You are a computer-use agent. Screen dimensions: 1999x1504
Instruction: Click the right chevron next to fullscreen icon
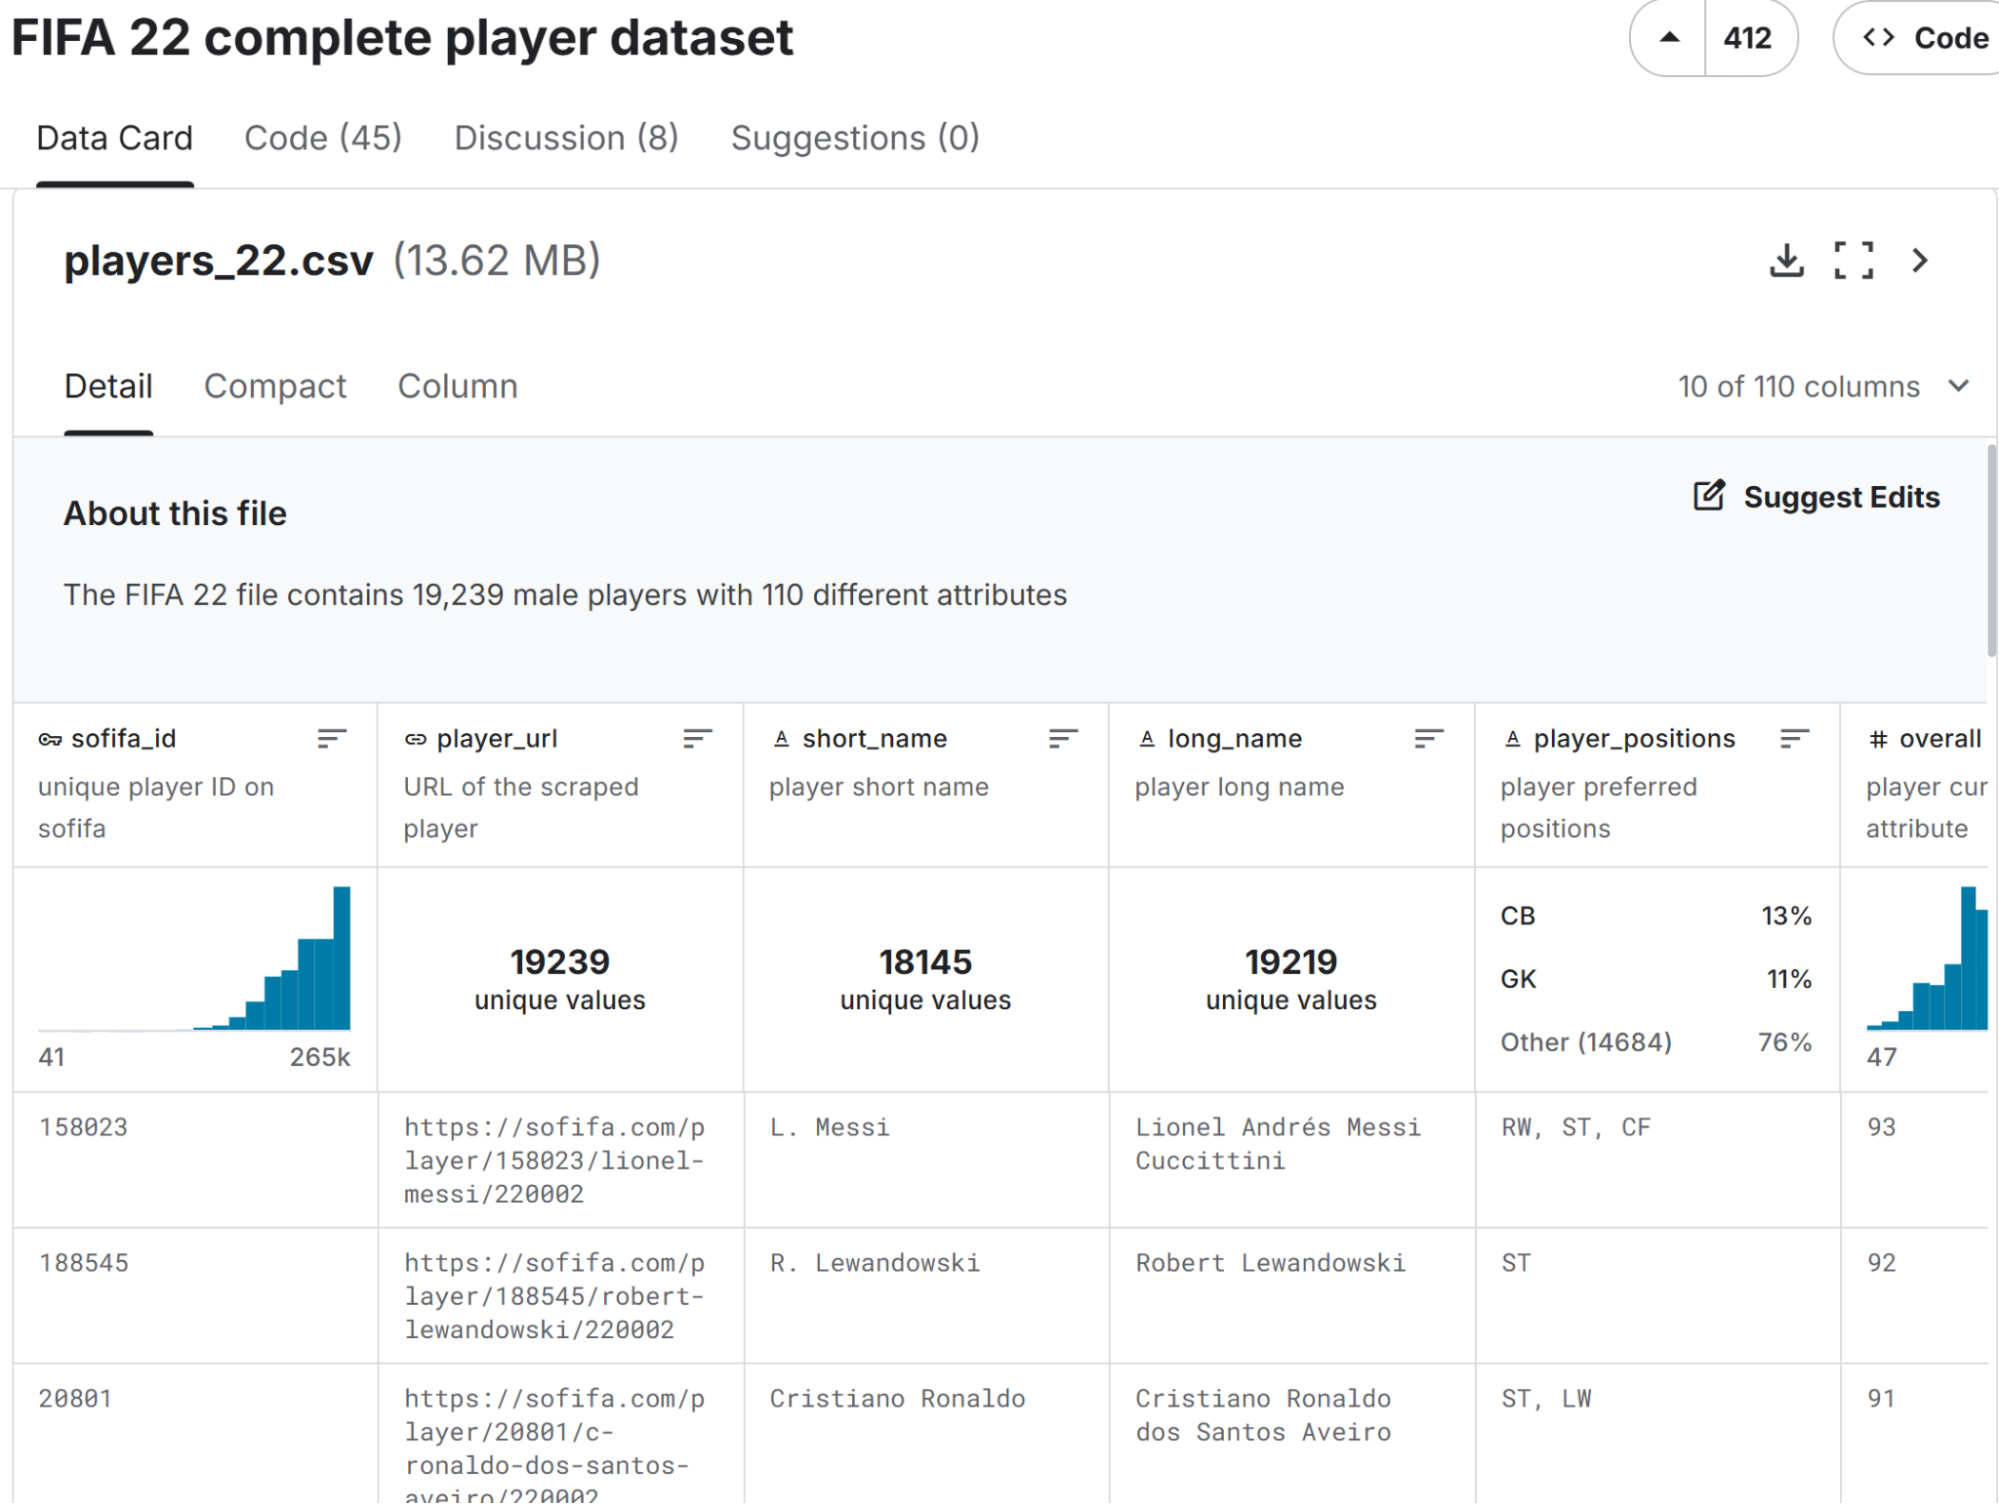pos(1919,261)
